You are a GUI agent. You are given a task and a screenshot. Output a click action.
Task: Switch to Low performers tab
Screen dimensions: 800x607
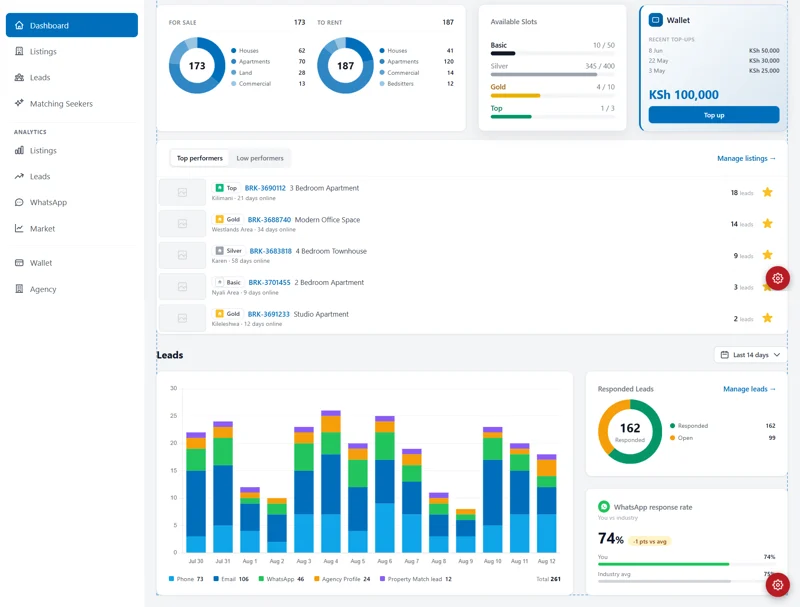tap(260, 158)
